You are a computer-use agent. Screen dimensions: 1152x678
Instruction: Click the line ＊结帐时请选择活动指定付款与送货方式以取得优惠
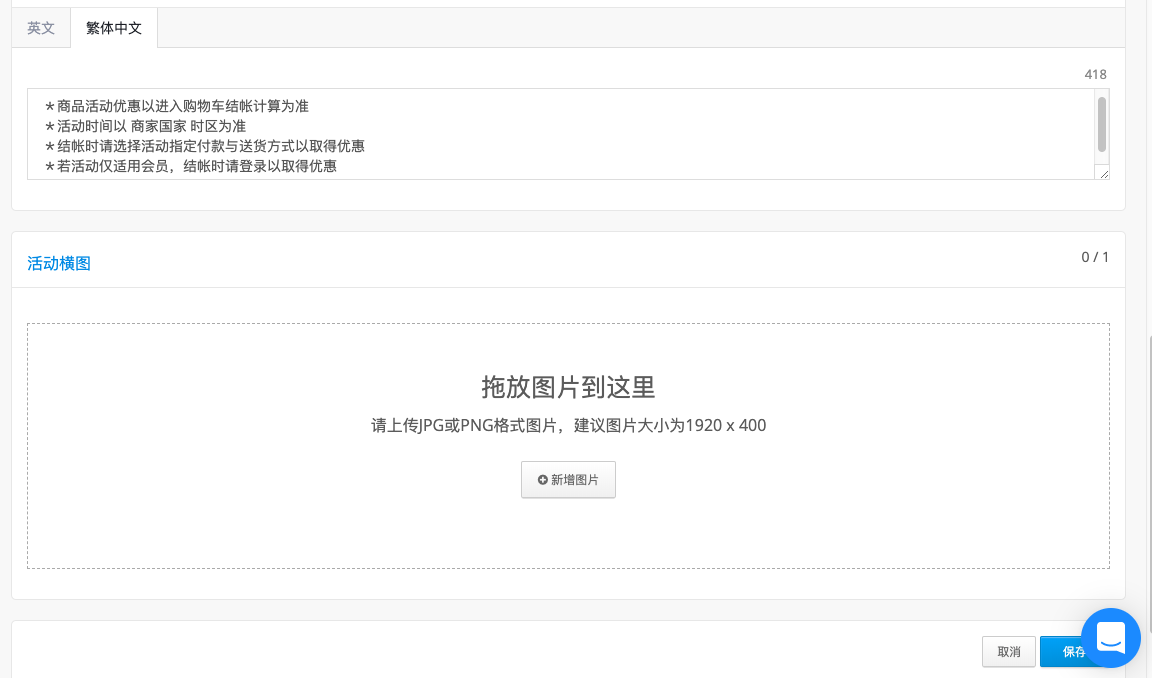[x=204, y=146]
